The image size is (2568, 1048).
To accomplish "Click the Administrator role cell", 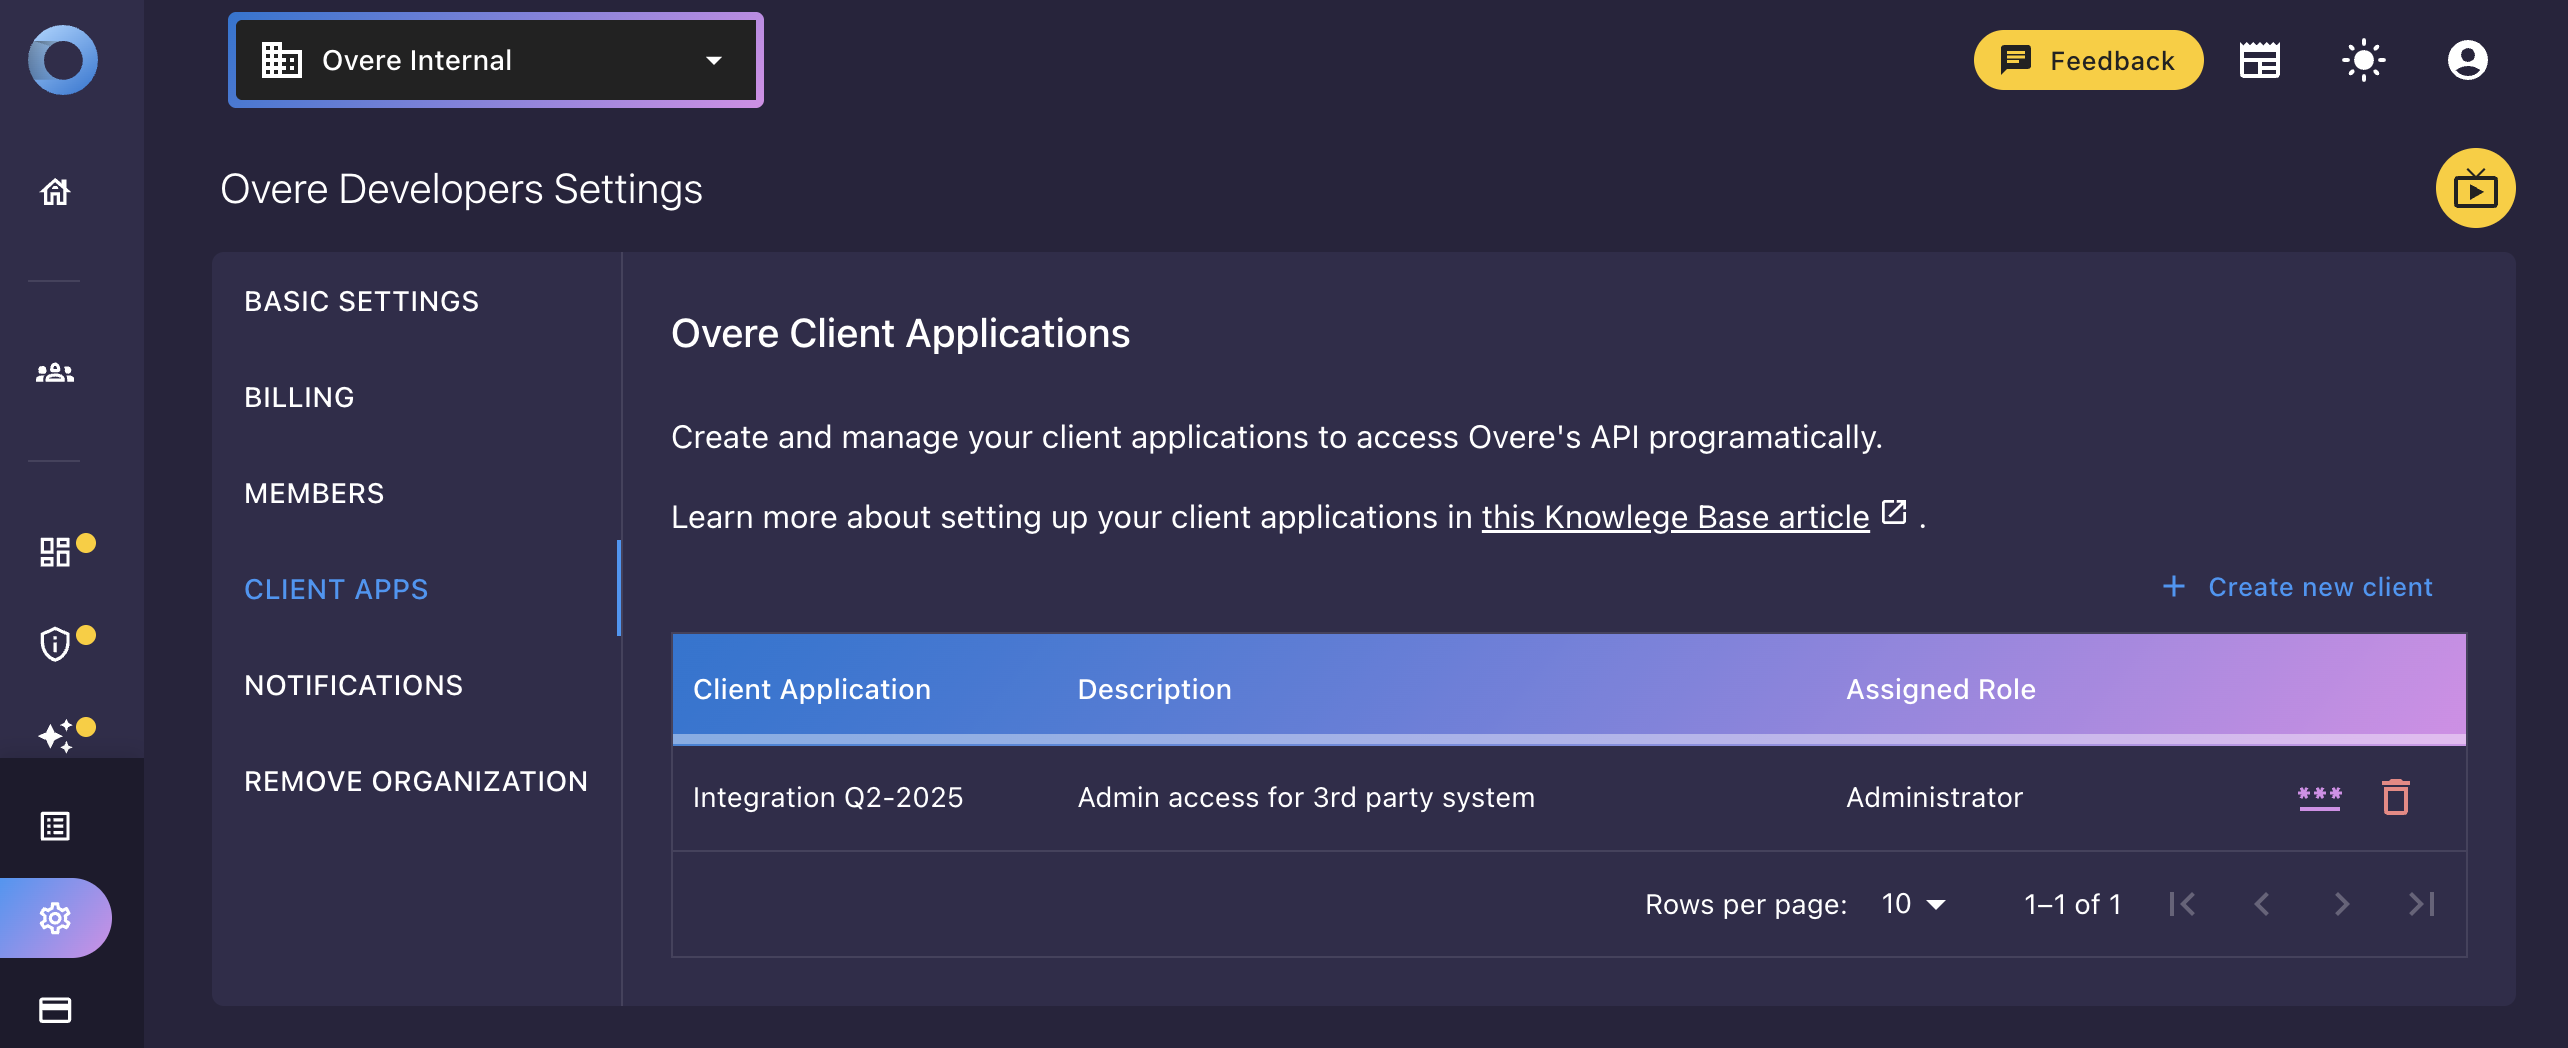I will click(x=1934, y=797).
